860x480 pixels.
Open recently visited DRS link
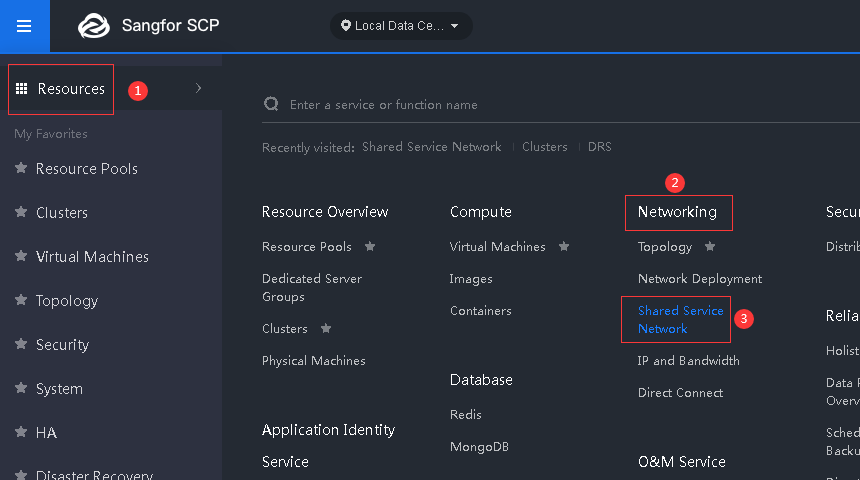coord(599,147)
